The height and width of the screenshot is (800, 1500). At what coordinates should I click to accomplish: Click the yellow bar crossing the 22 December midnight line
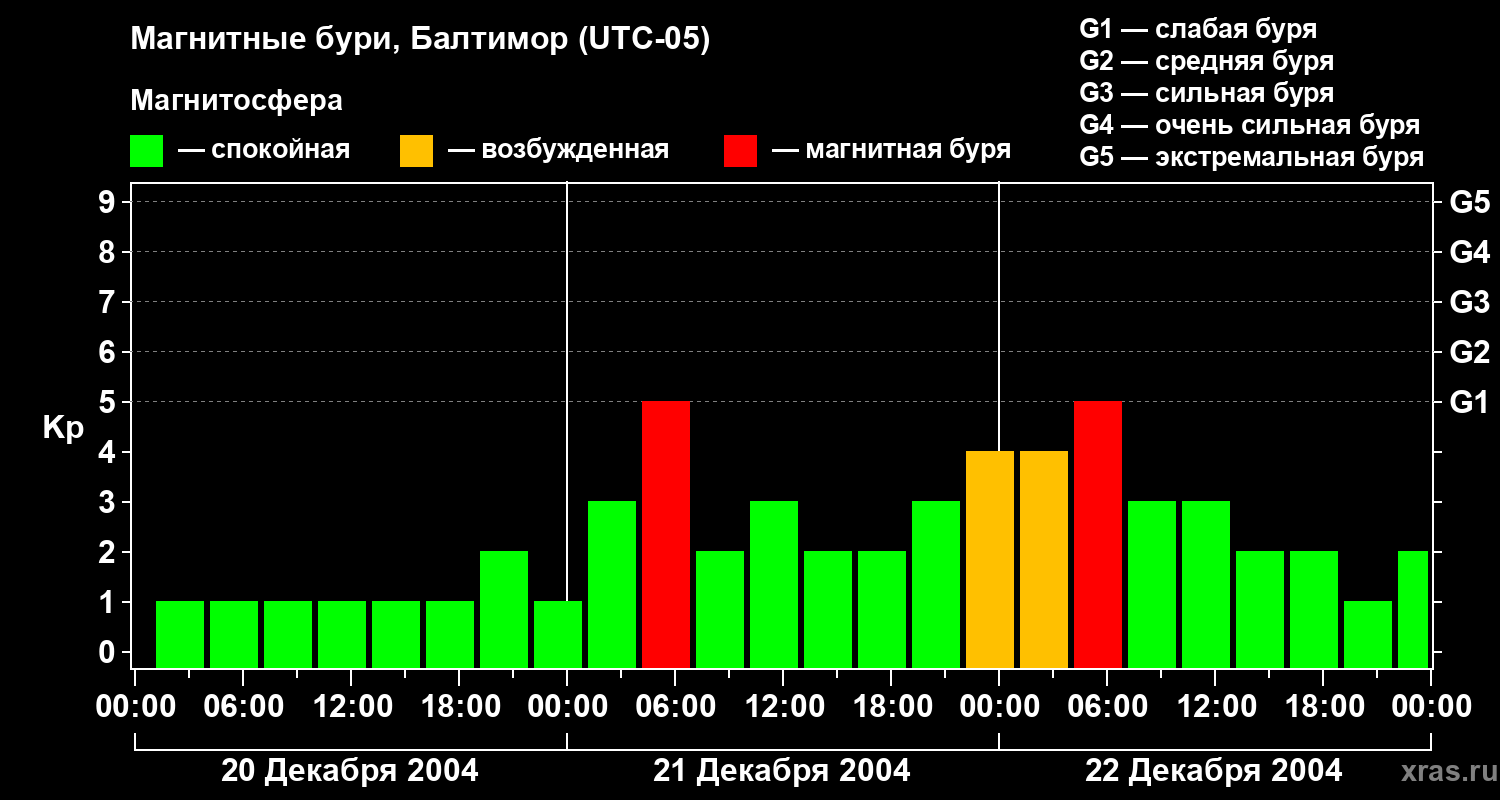coord(990,559)
